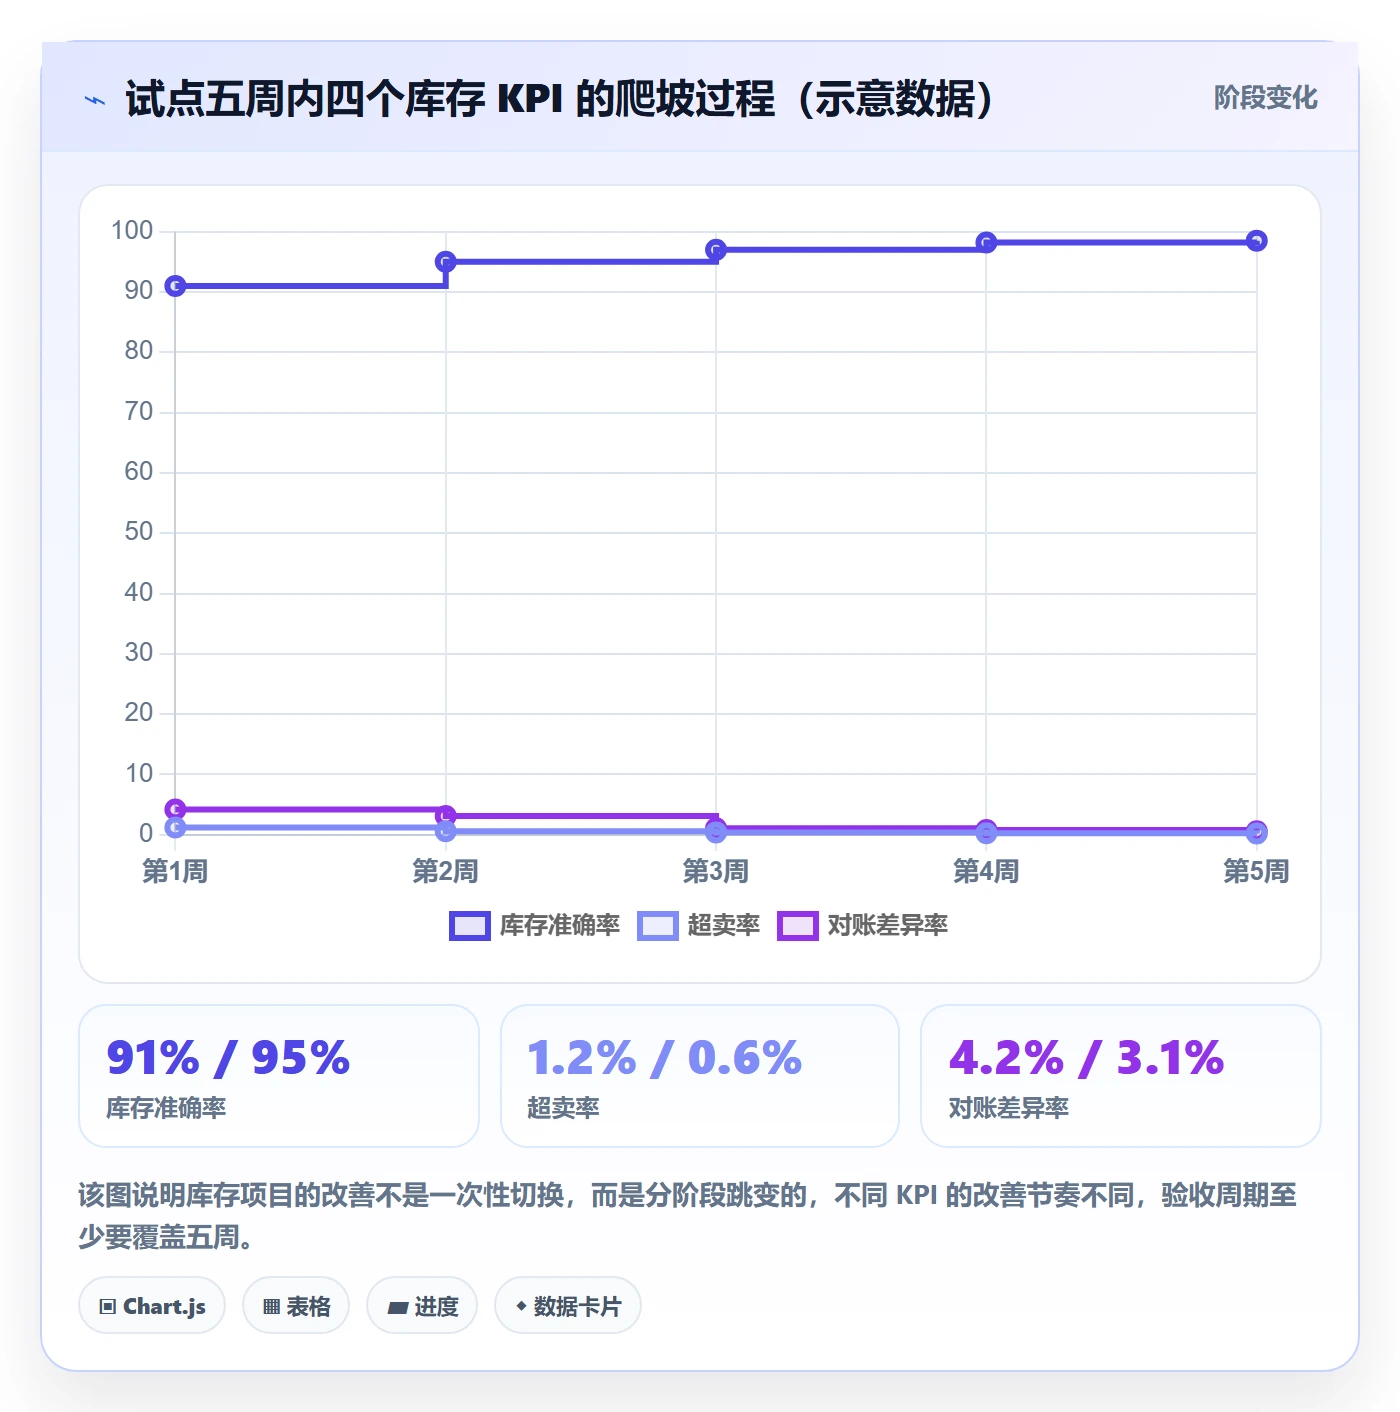
Task: Click the 超卖率 data point at 第1周
Action: click(175, 827)
